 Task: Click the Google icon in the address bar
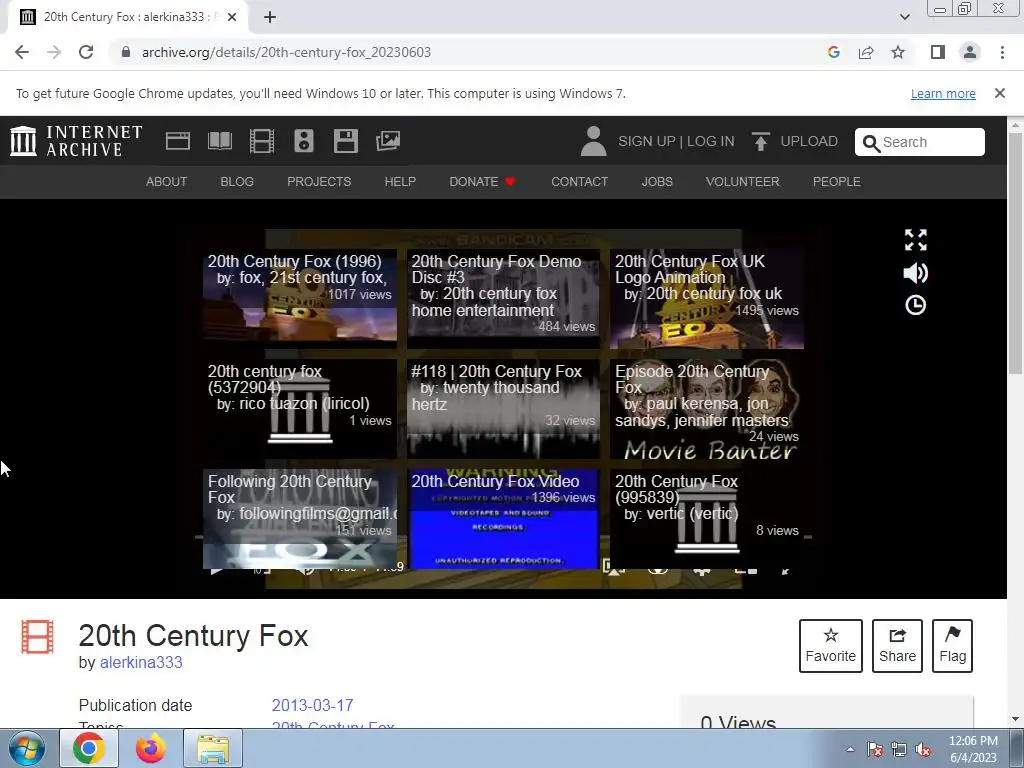tap(833, 52)
